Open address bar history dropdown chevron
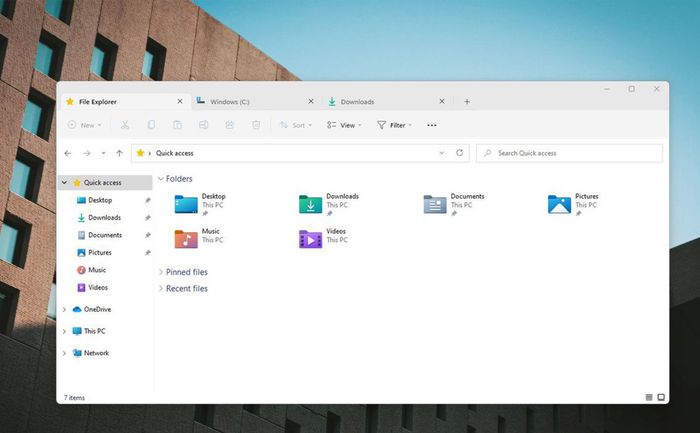 (442, 153)
